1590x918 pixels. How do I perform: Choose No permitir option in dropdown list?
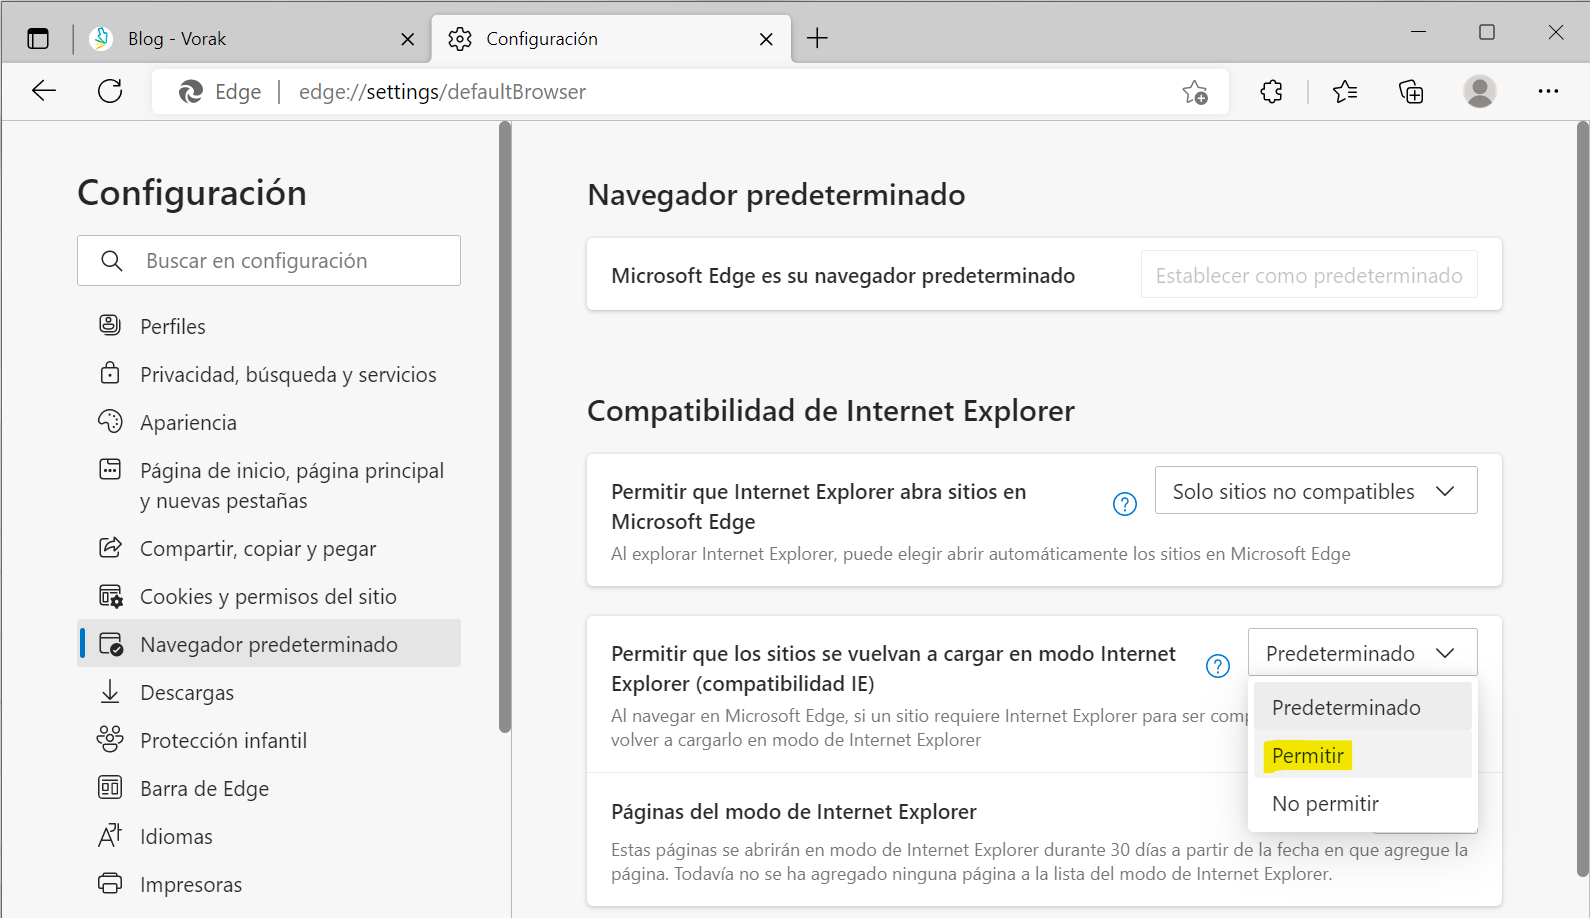click(1362, 803)
